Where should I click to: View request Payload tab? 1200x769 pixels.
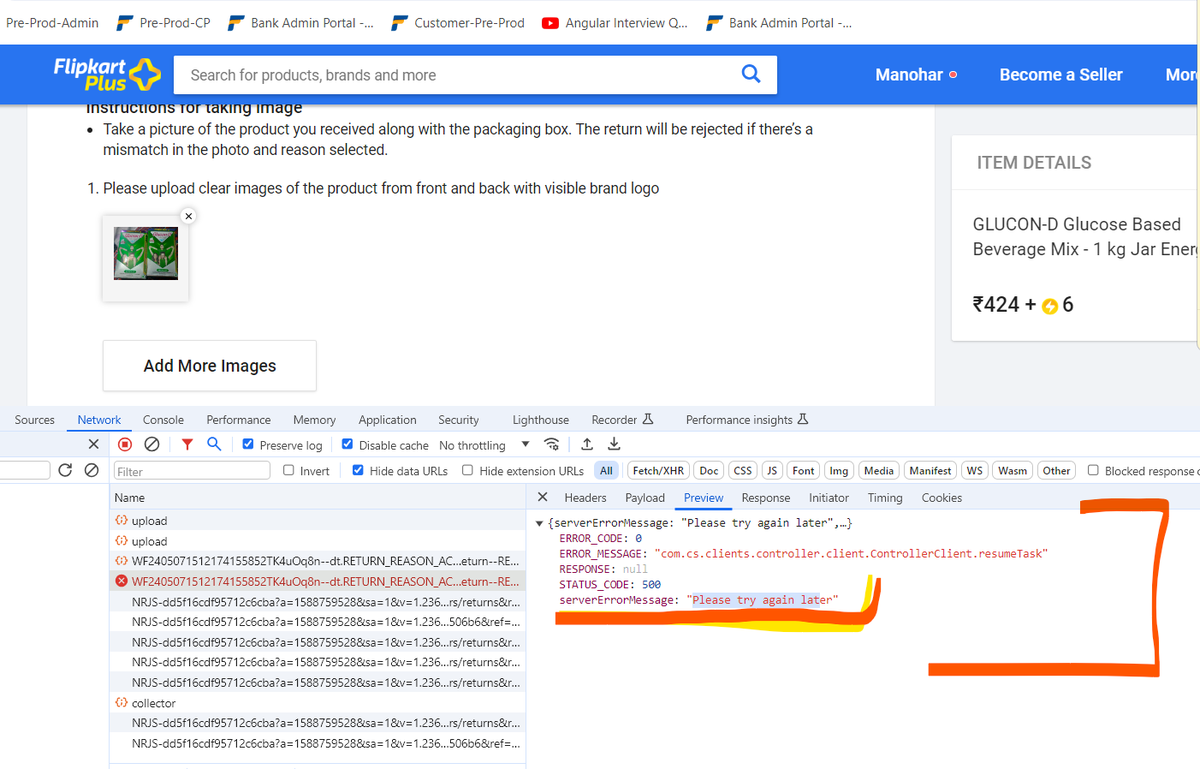645,497
